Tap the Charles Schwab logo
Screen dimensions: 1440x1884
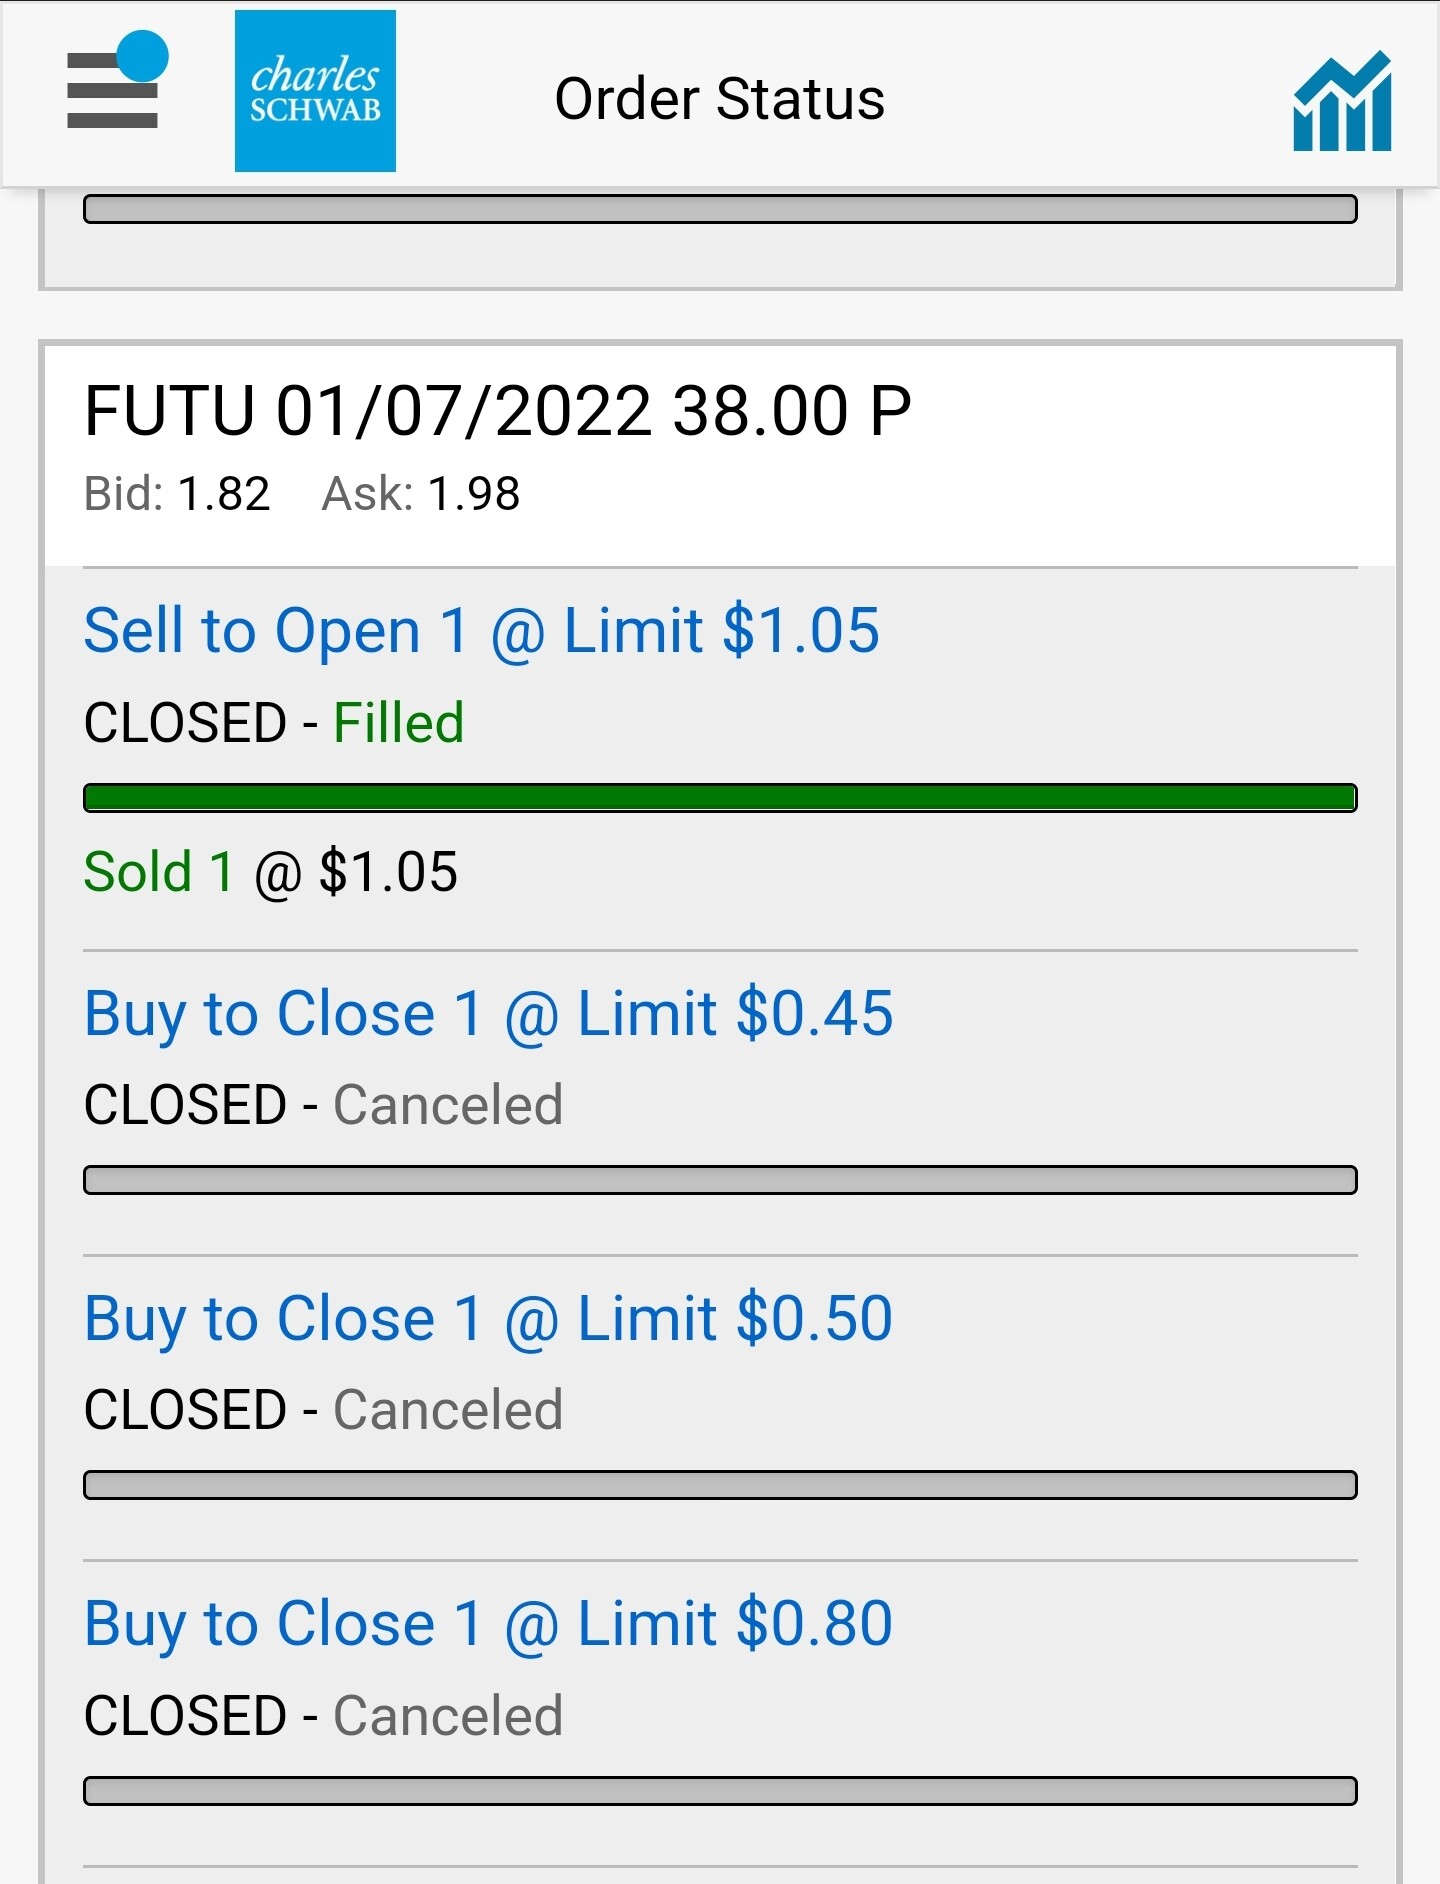pos(315,91)
